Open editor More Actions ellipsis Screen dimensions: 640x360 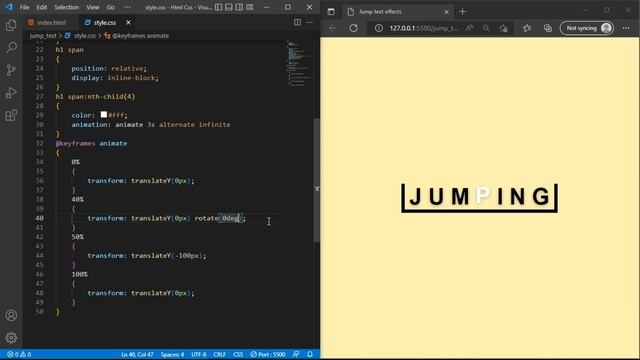pyautogui.click(x=310, y=22)
